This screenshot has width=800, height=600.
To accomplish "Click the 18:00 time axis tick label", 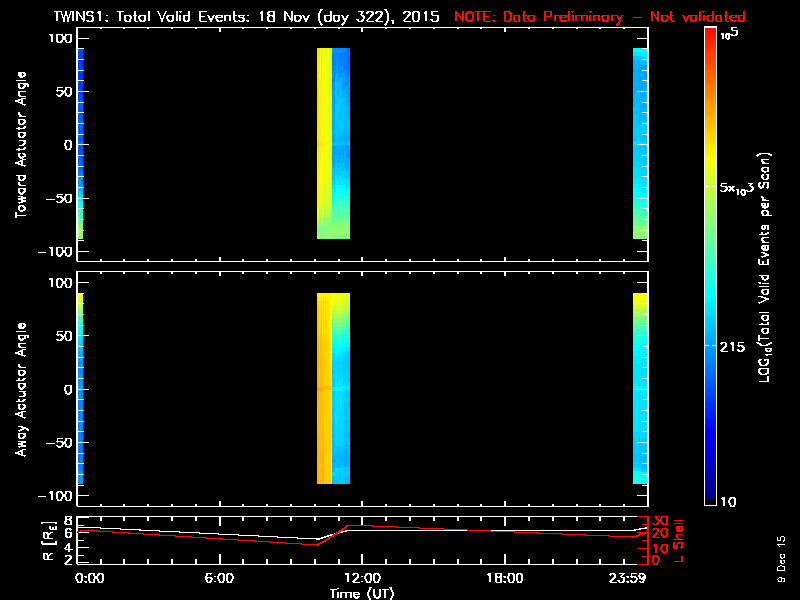I will (504, 579).
